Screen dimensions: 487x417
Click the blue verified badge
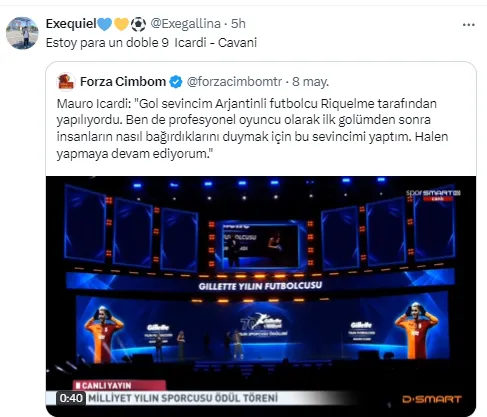click(x=176, y=82)
